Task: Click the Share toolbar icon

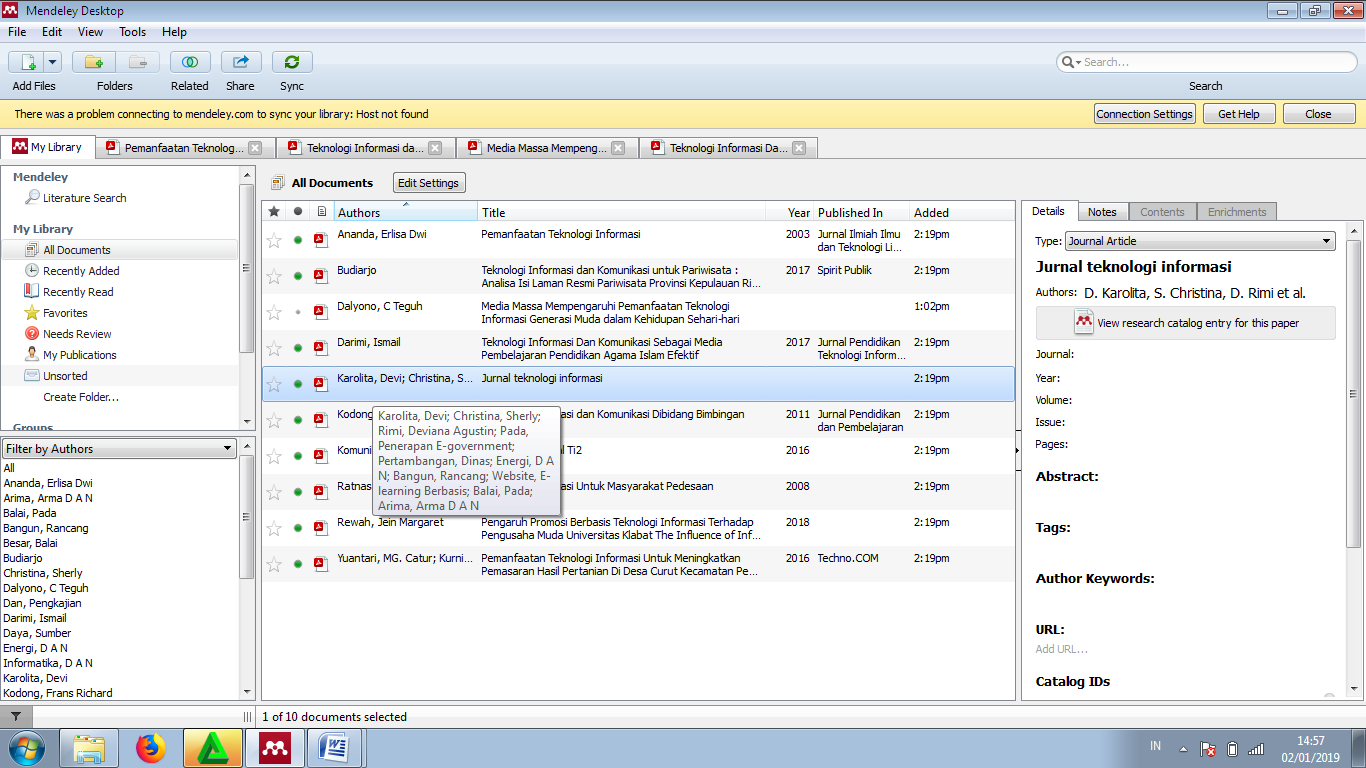Action: coord(240,62)
